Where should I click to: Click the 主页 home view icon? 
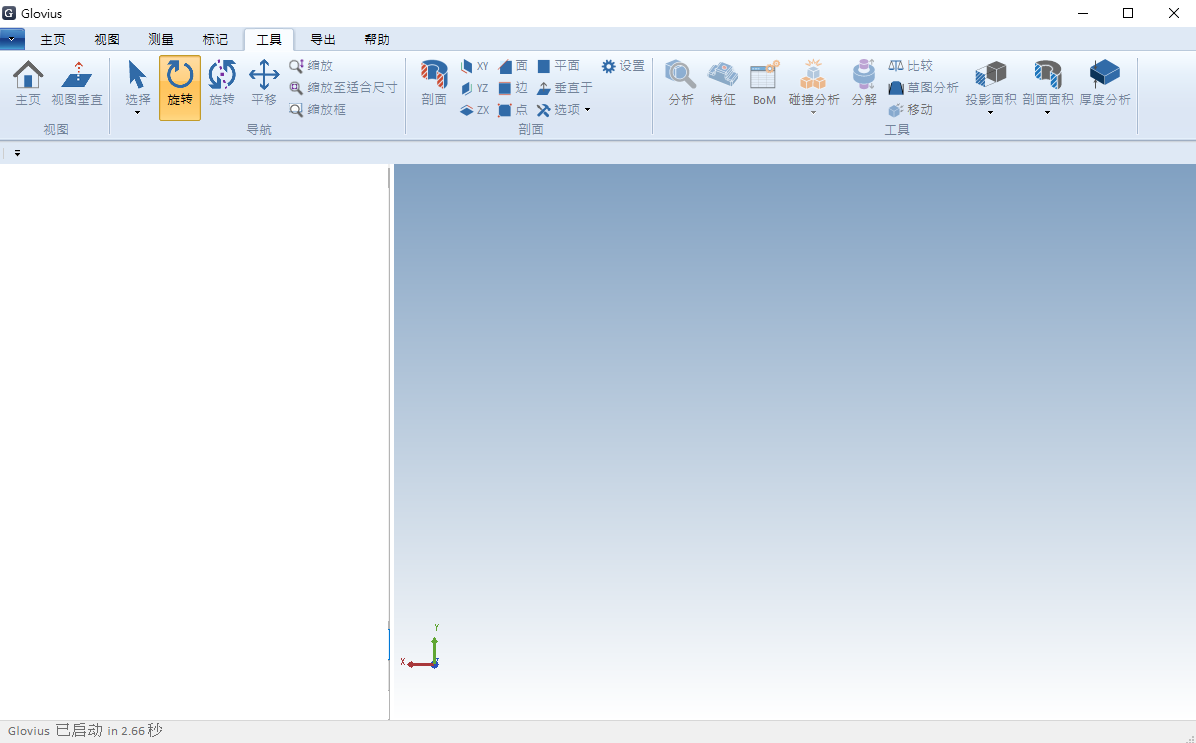pyautogui.click(x=28, y=76)
